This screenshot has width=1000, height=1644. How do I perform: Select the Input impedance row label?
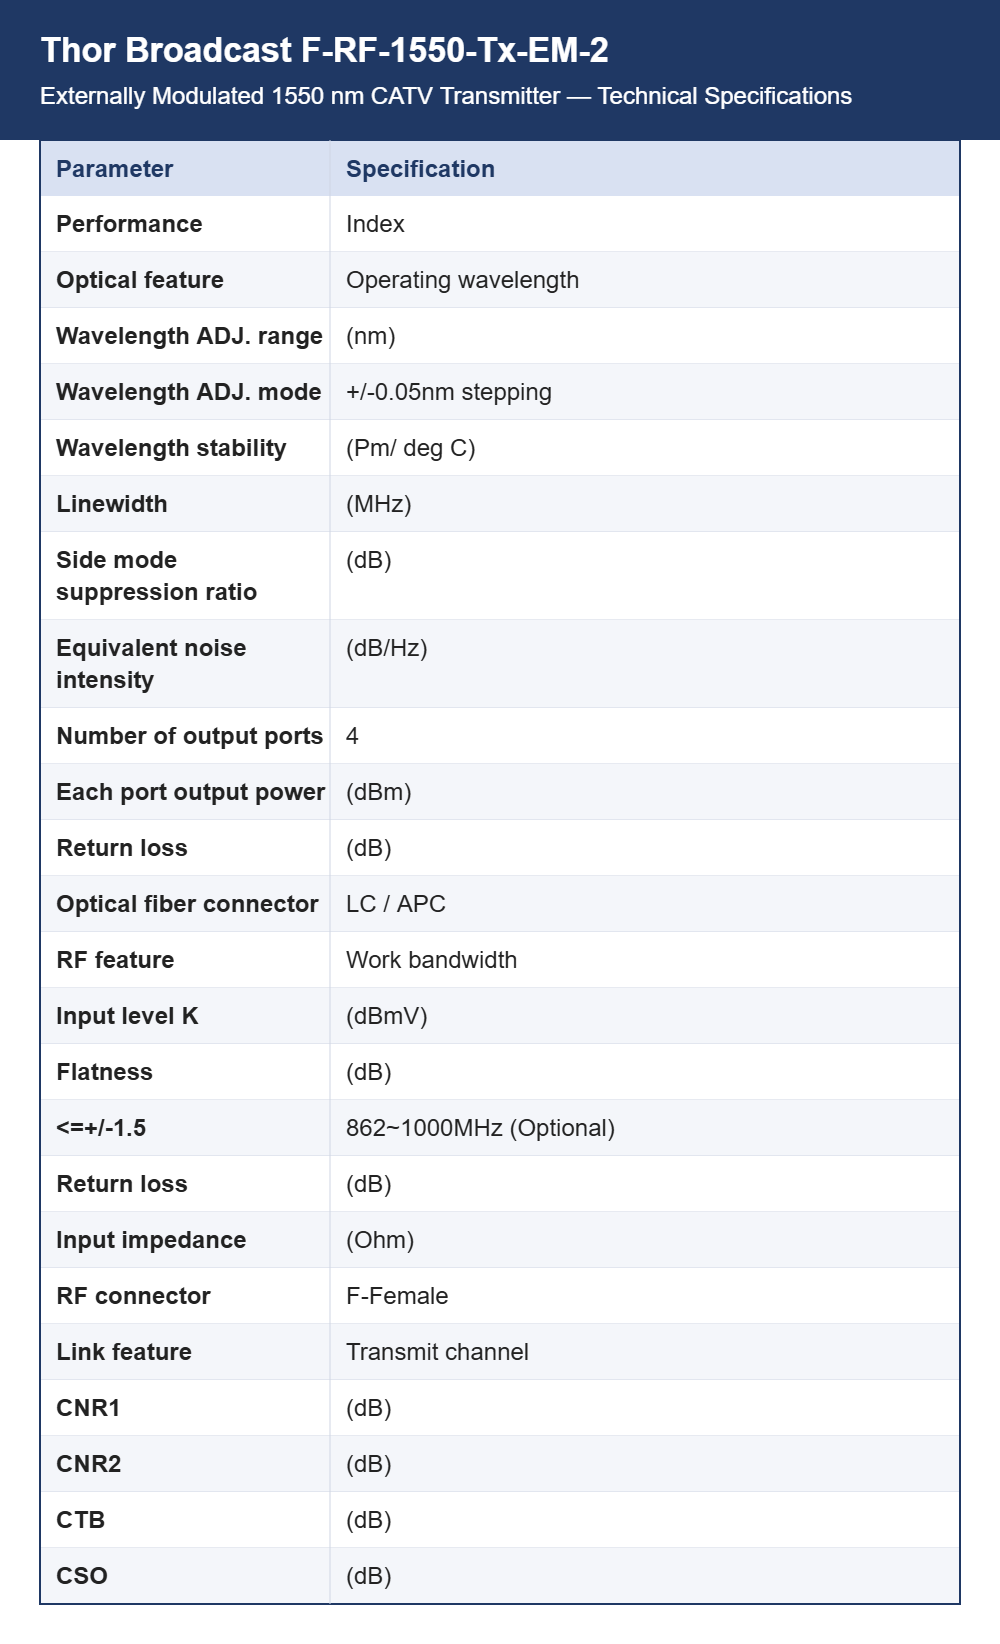point(151,1240)
